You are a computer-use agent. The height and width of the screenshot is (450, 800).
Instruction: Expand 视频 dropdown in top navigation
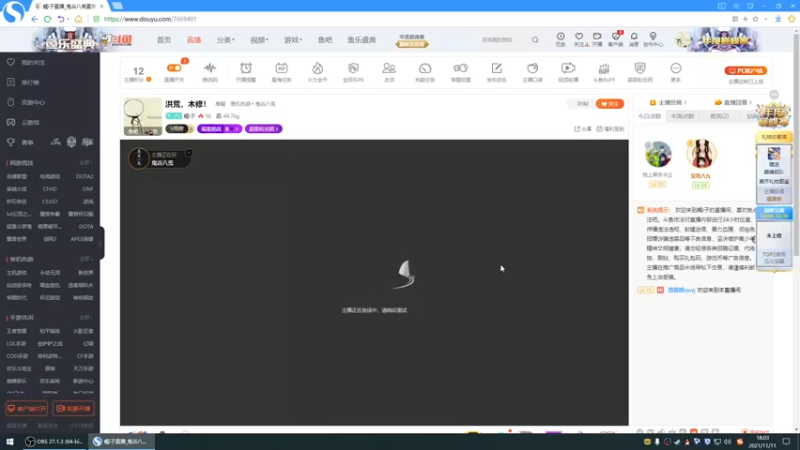pyautogui.click(x=259, y=40)
